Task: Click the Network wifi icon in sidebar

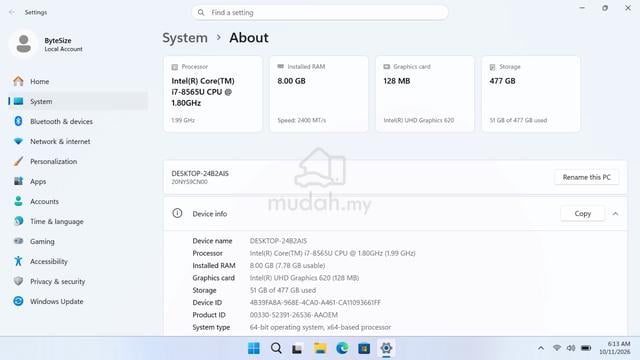Action: pos(18,141)
